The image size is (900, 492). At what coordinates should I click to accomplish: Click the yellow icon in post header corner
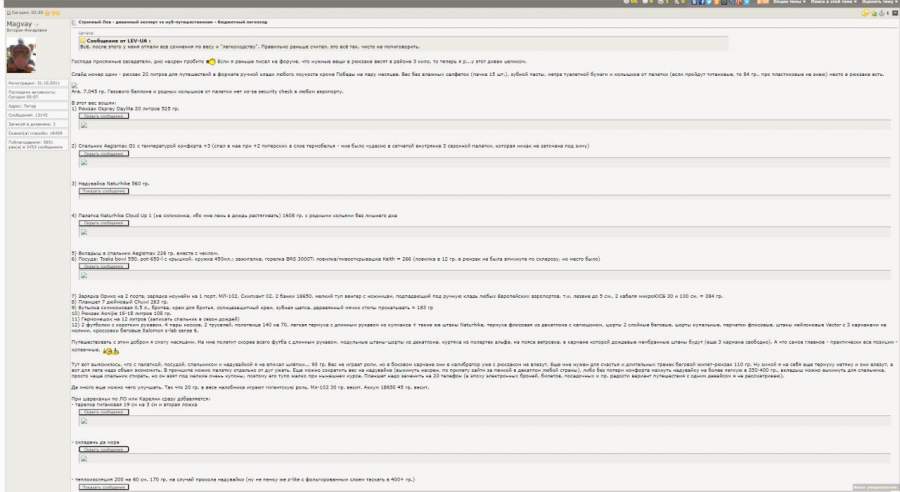coord(866,13)
